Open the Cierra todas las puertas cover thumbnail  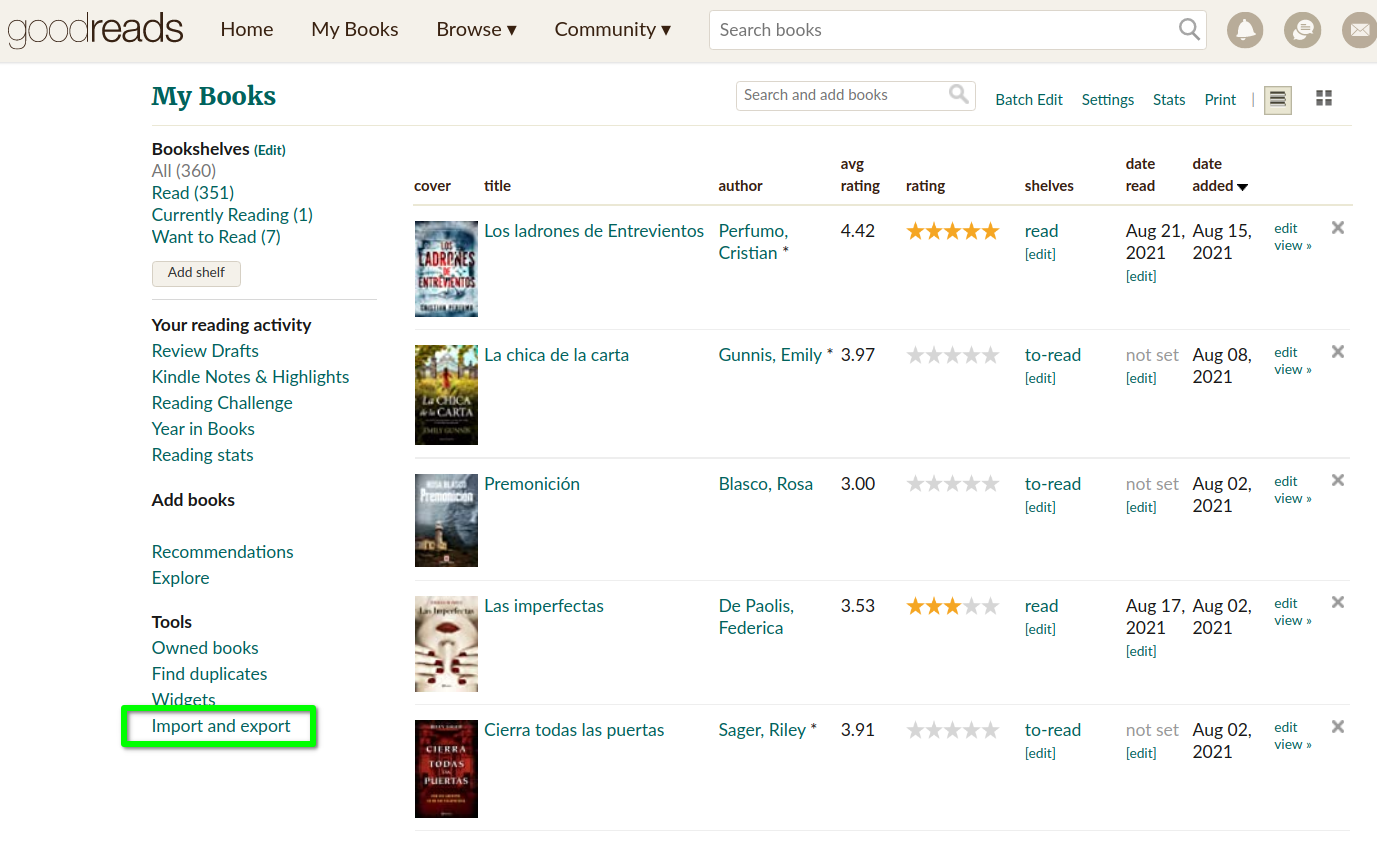(446, 768)
